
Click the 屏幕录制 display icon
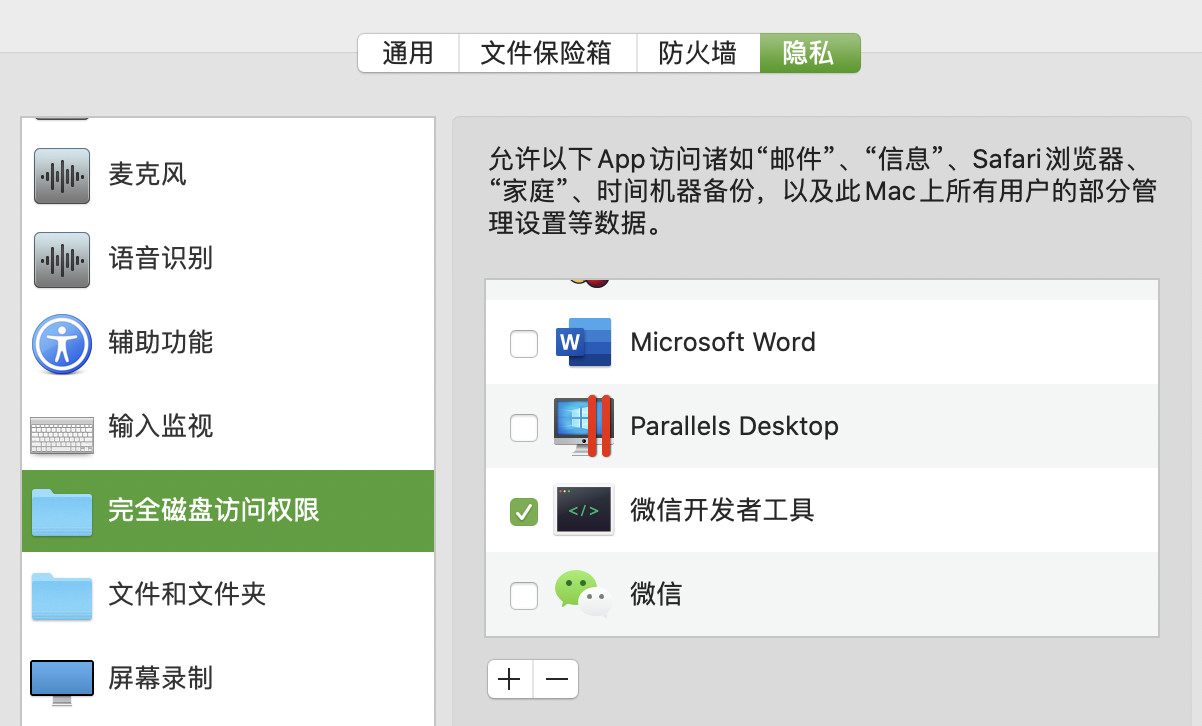(62, 681)
